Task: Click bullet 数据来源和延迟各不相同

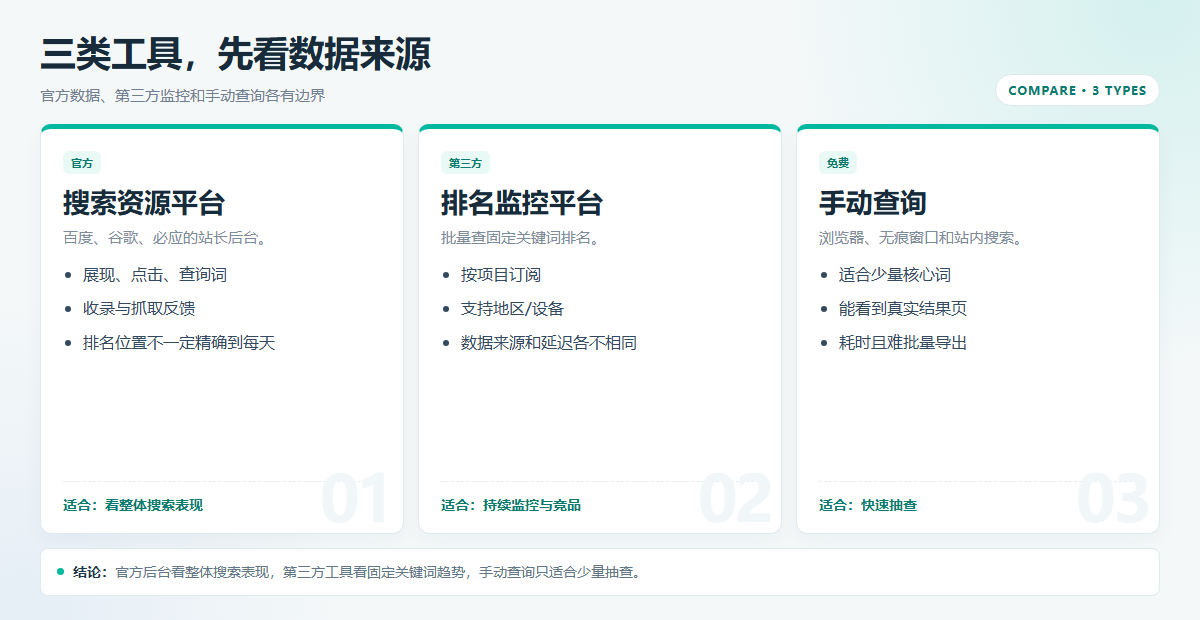Action: coord(549,343)
